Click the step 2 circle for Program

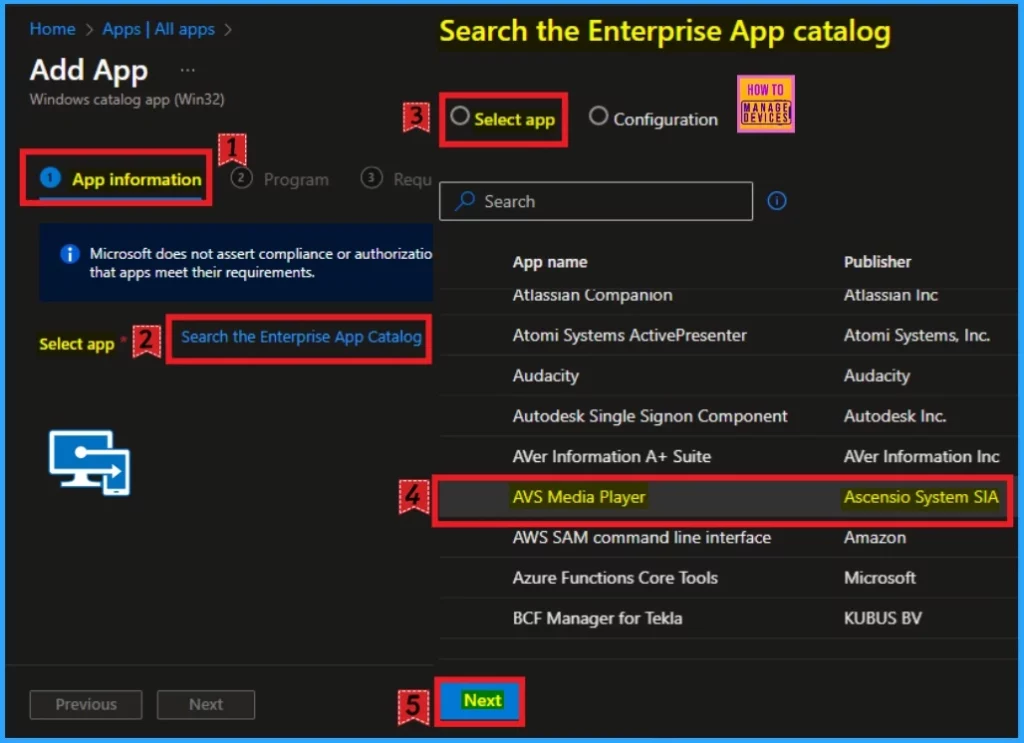pyautogui.click(x=241, y=178)
